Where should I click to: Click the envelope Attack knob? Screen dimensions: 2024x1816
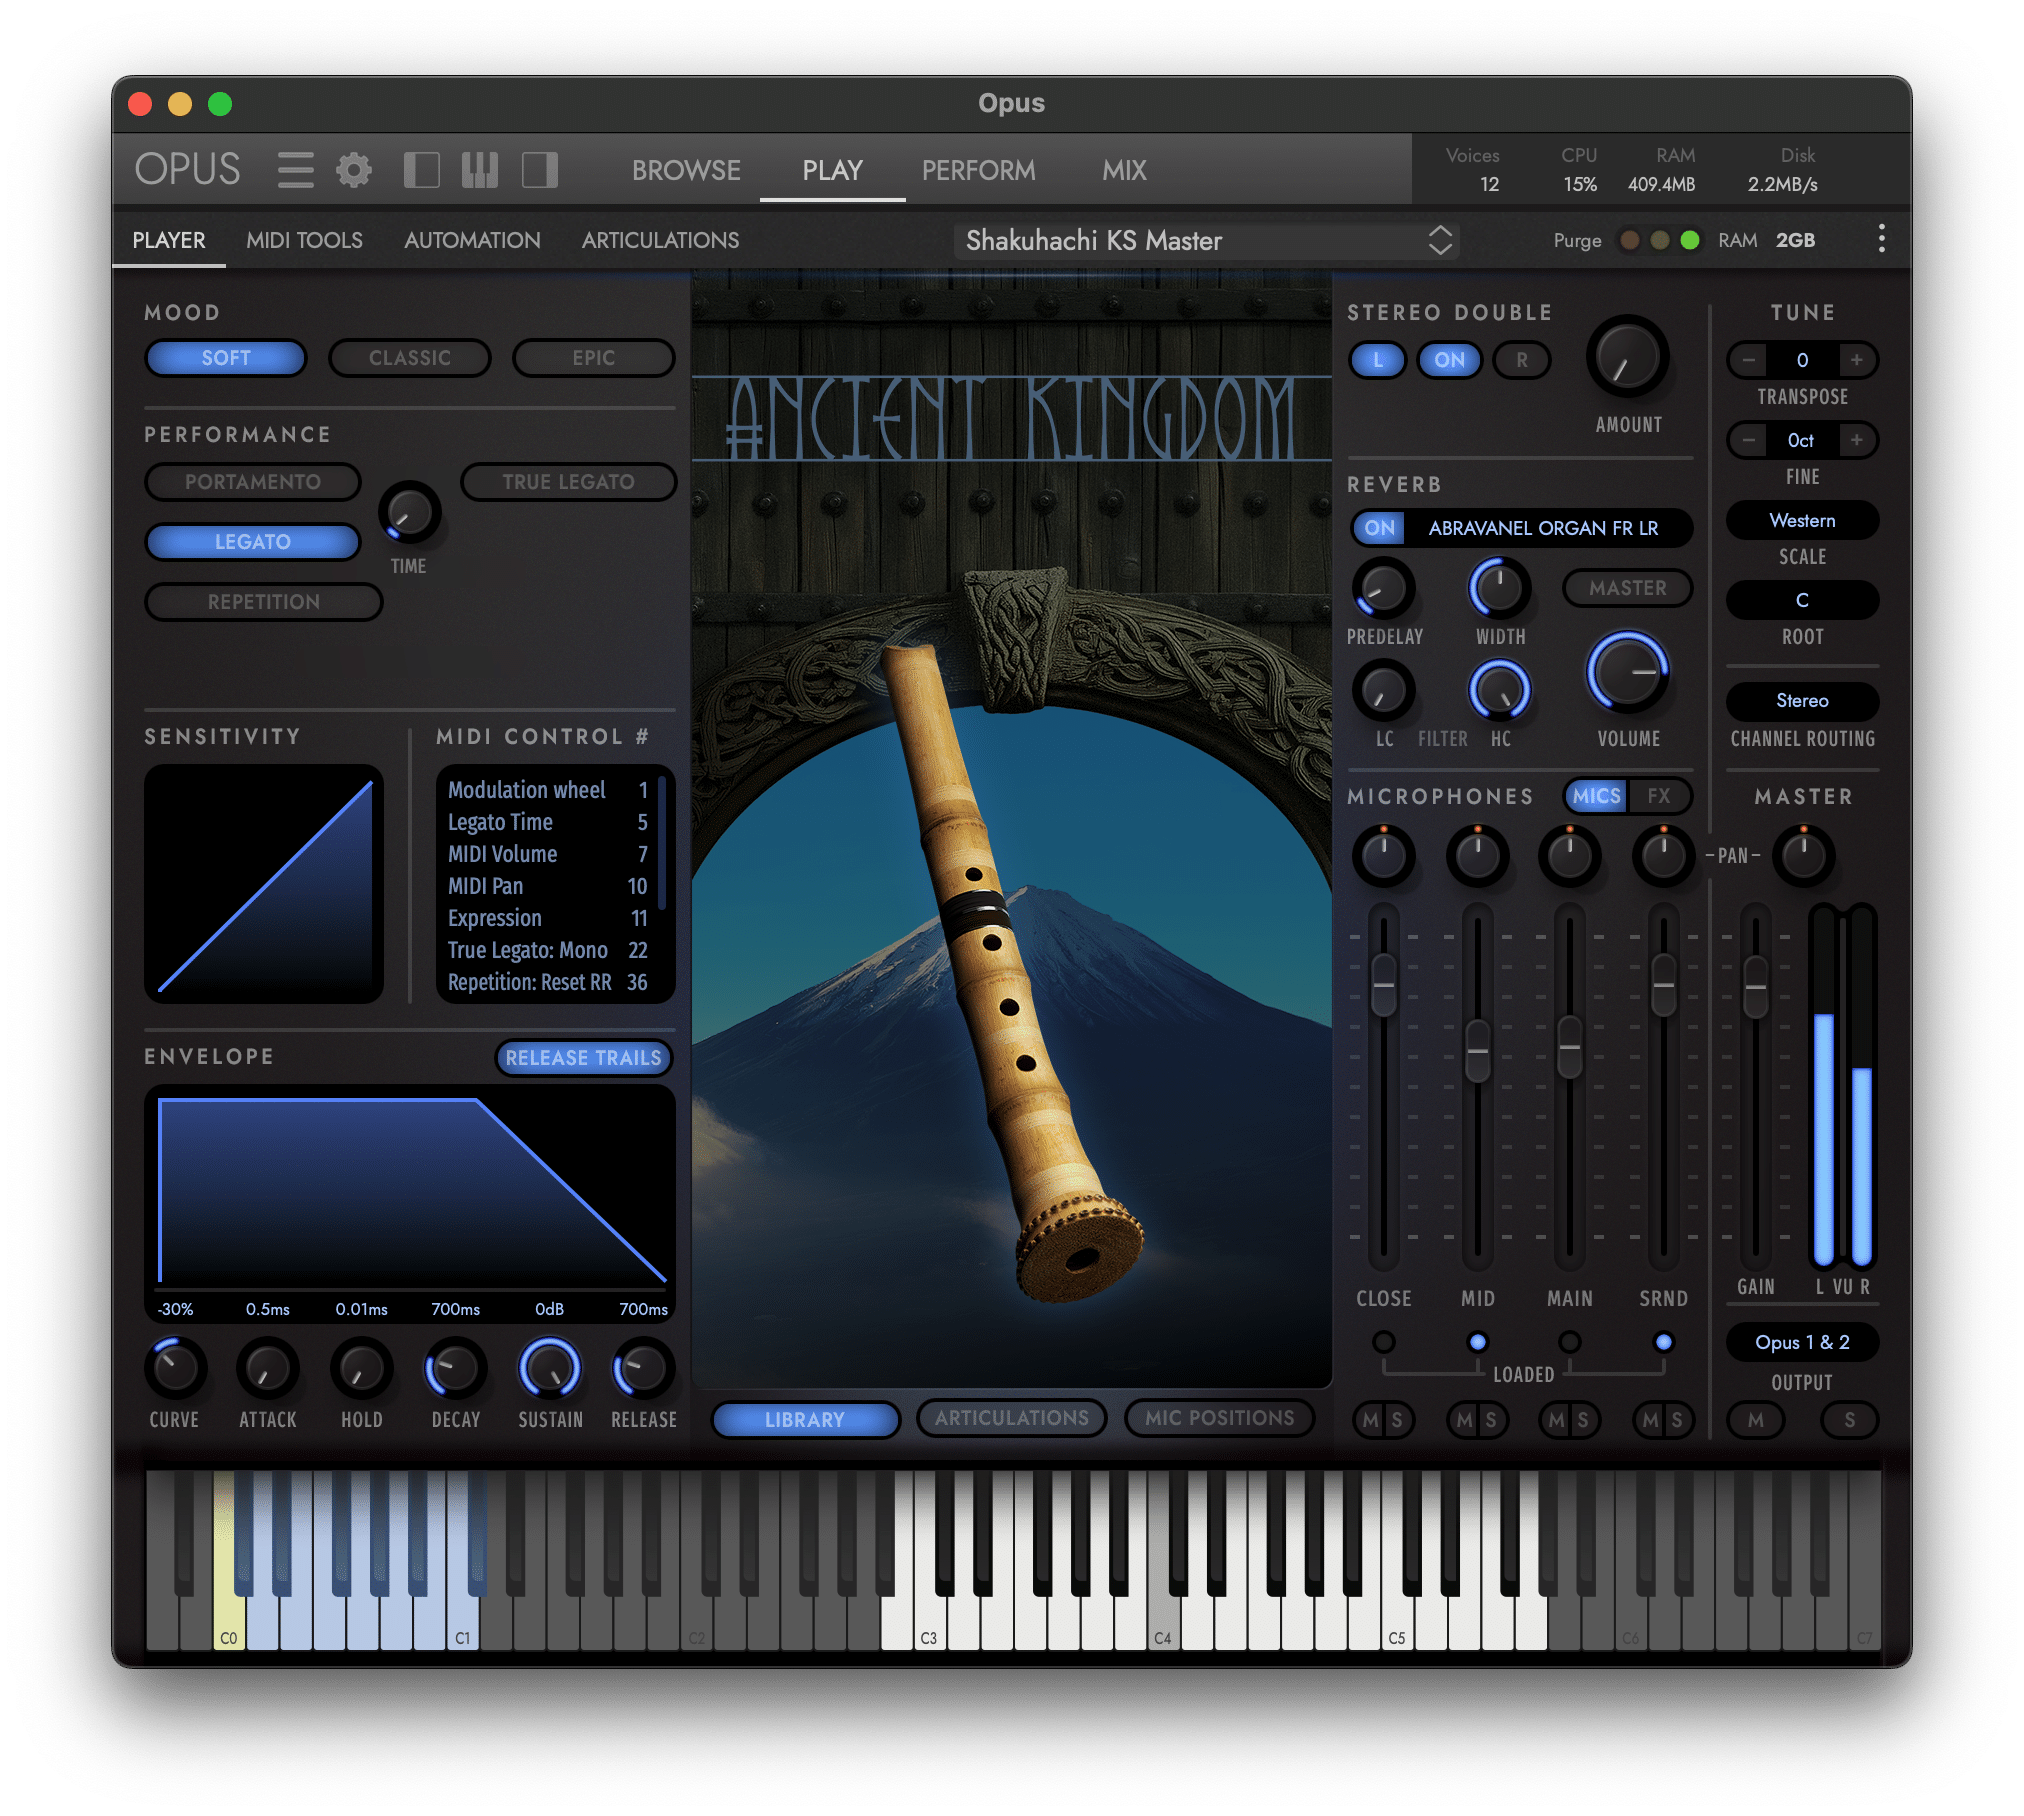pyautogui.click(x=267, y=1368)
